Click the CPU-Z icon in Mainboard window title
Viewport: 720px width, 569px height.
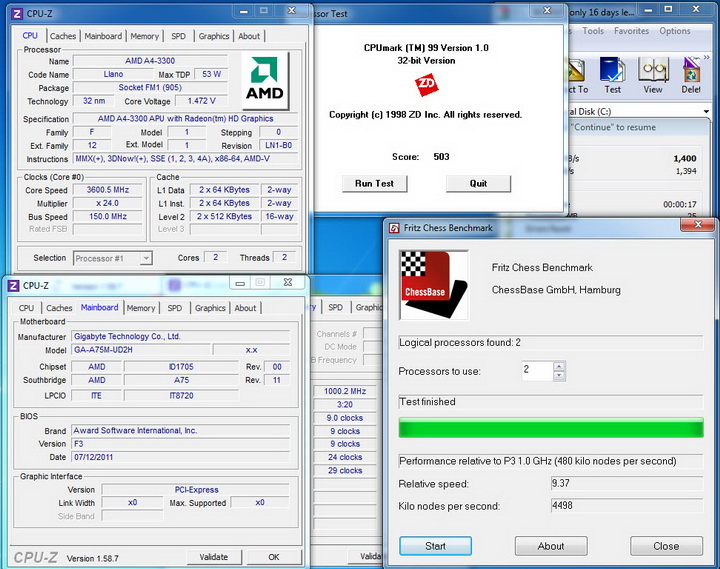click(13, 286)
